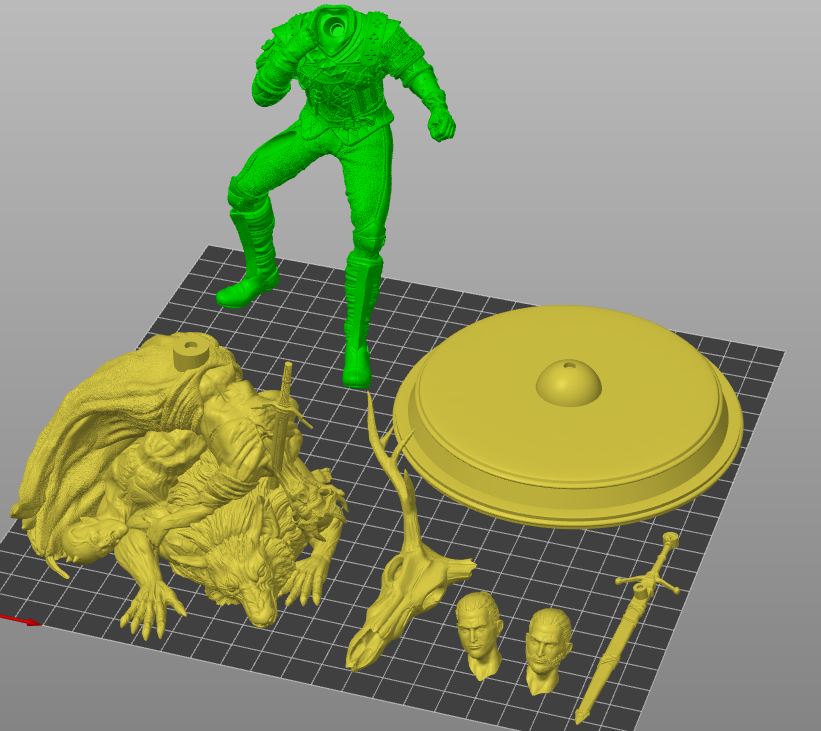Image resolution: width=821 pixels, height=731 pixels.
Task: Click the antler tip of the skull model
Action: [372, 398]
